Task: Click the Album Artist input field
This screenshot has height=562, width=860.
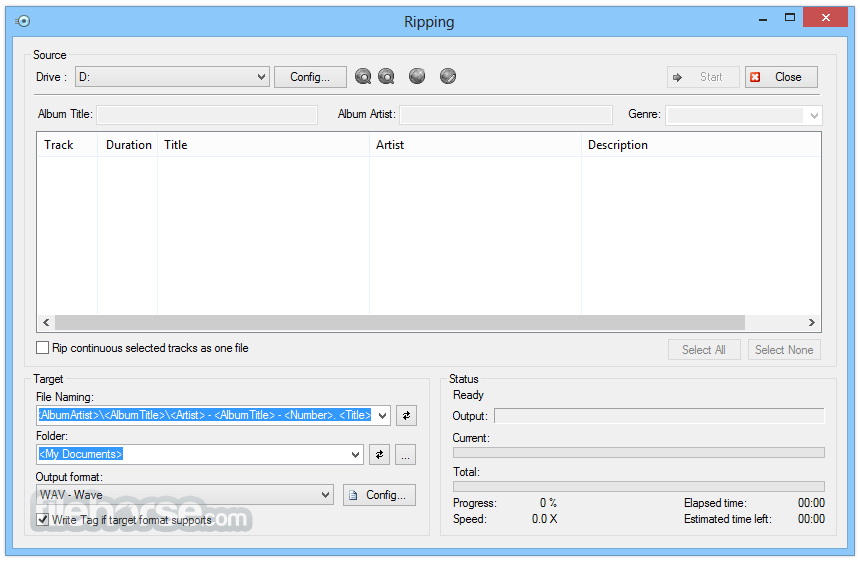Action: point(506,115)
